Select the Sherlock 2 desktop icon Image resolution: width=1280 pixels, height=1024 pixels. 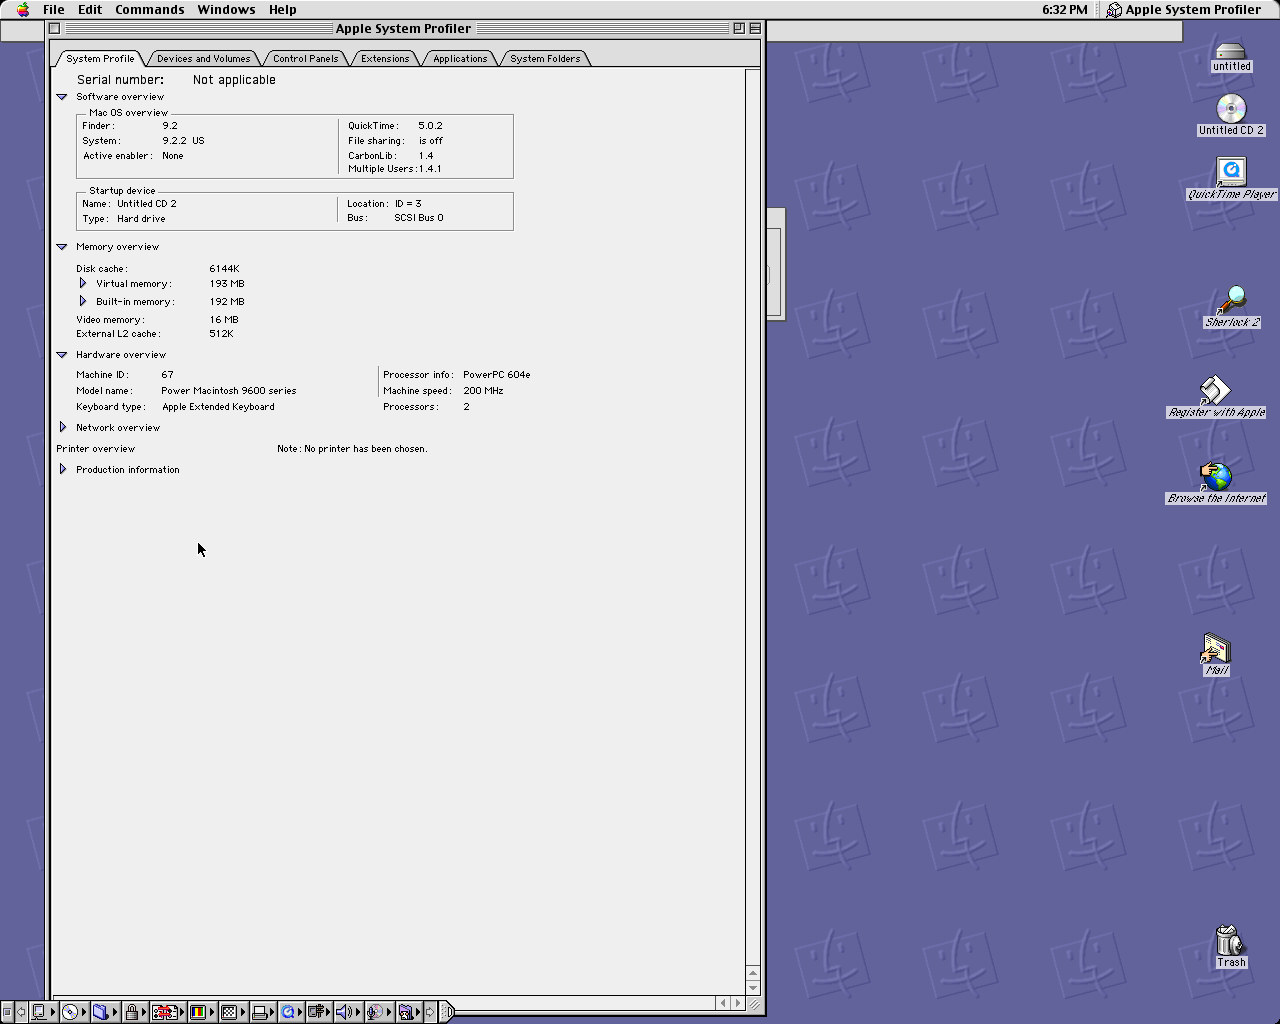[x=1231, y=300]
